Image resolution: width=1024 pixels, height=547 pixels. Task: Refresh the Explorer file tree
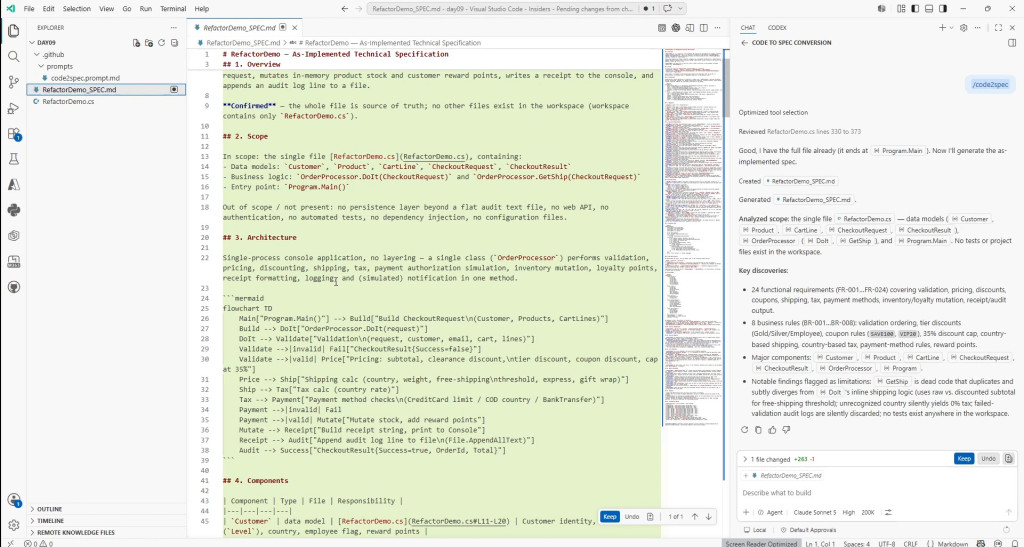point(161,42)
